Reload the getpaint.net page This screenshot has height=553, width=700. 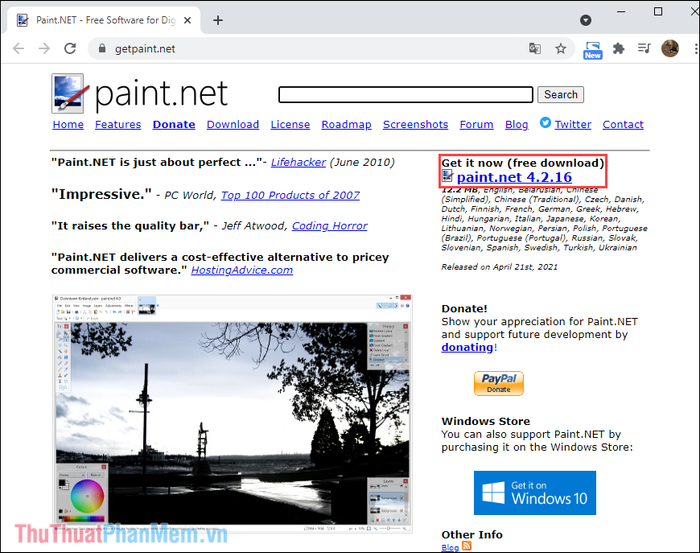pos(70,48)
